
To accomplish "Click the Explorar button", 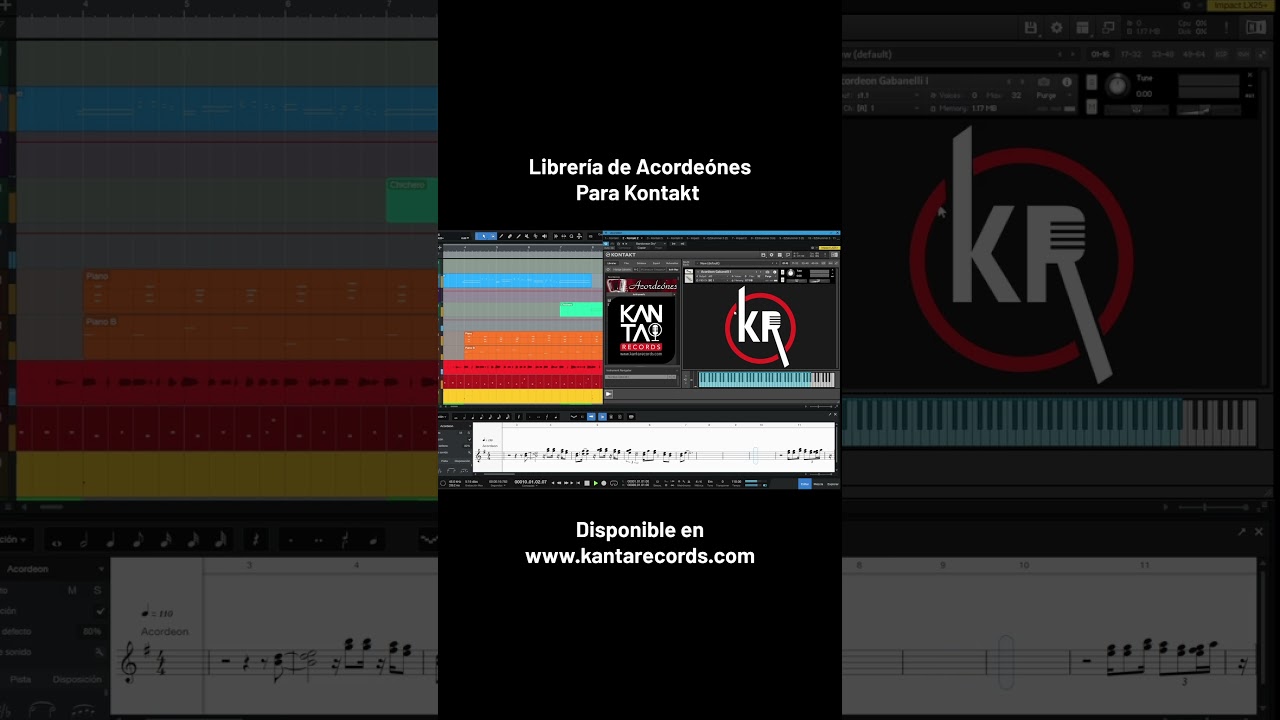I will tap(833, 484).
